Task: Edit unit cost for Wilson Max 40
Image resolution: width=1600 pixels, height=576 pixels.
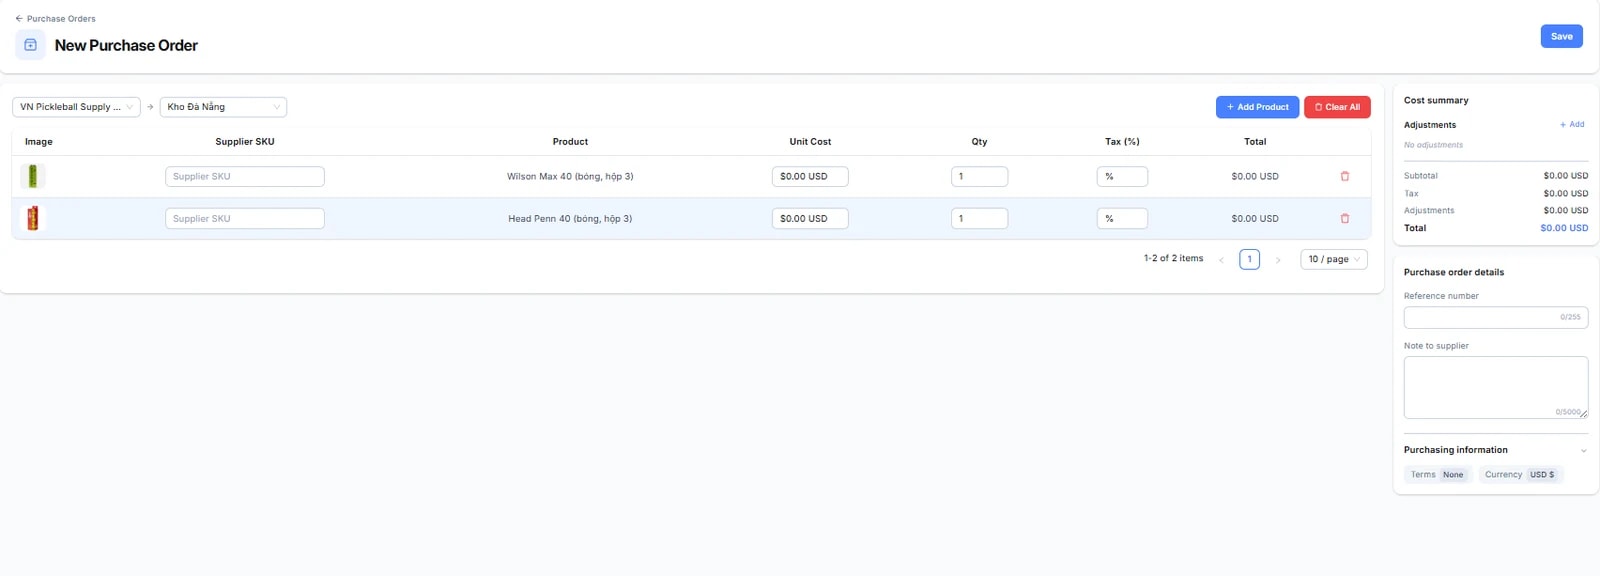Action: pyautogui.click(x=810, y=176)
